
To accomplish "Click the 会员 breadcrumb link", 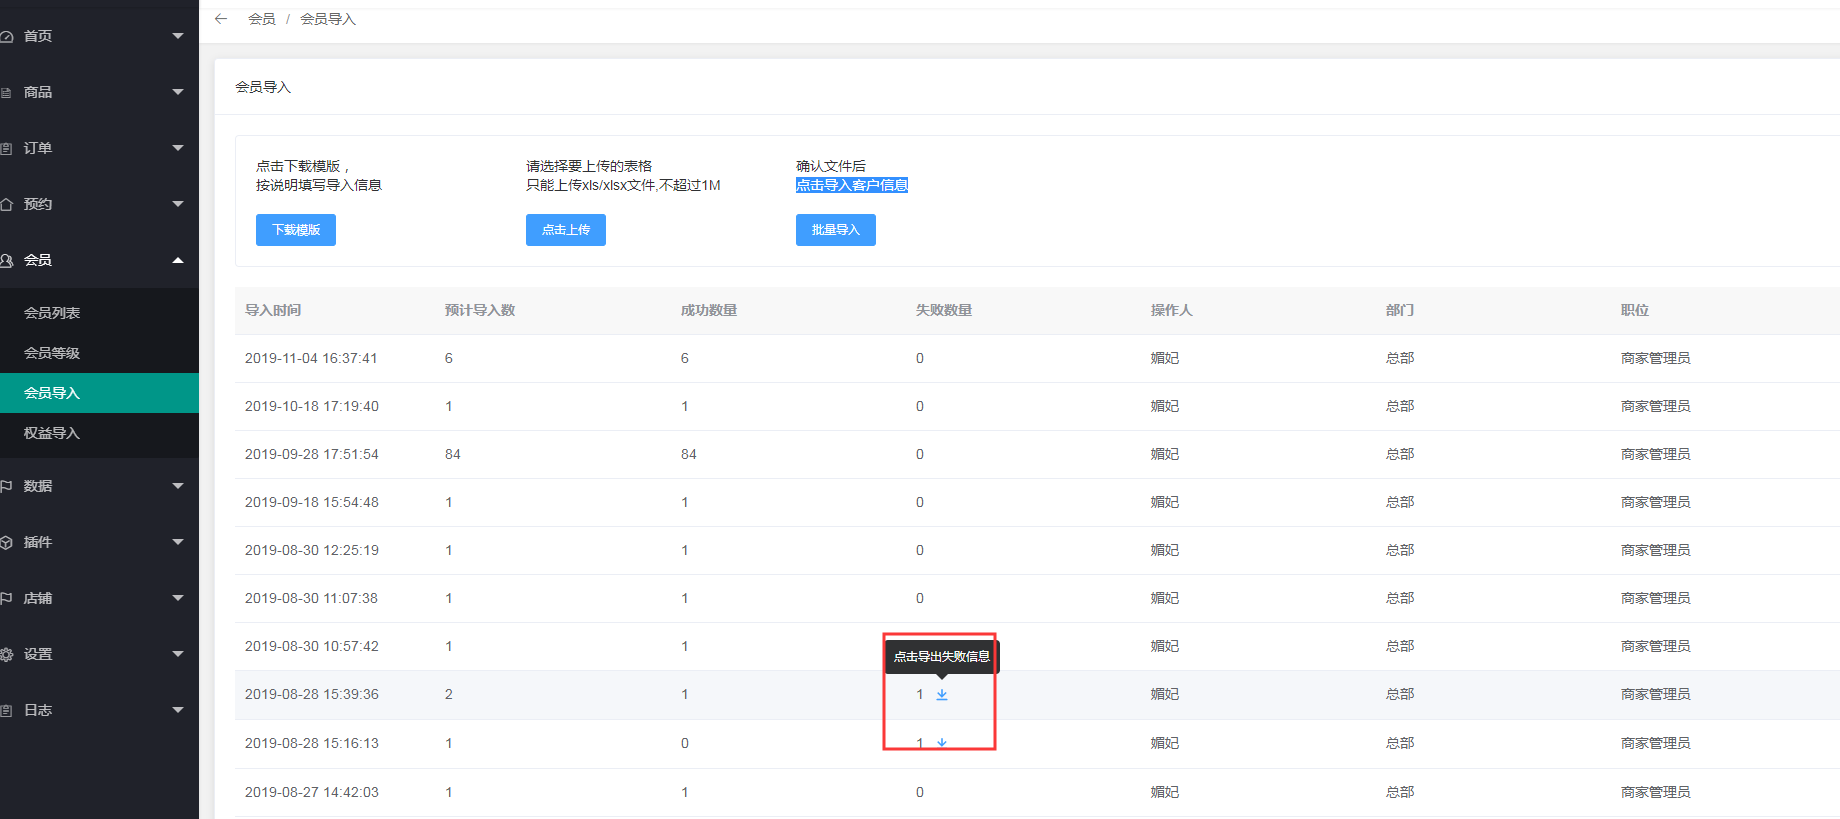I will click(x=262, y=19).
